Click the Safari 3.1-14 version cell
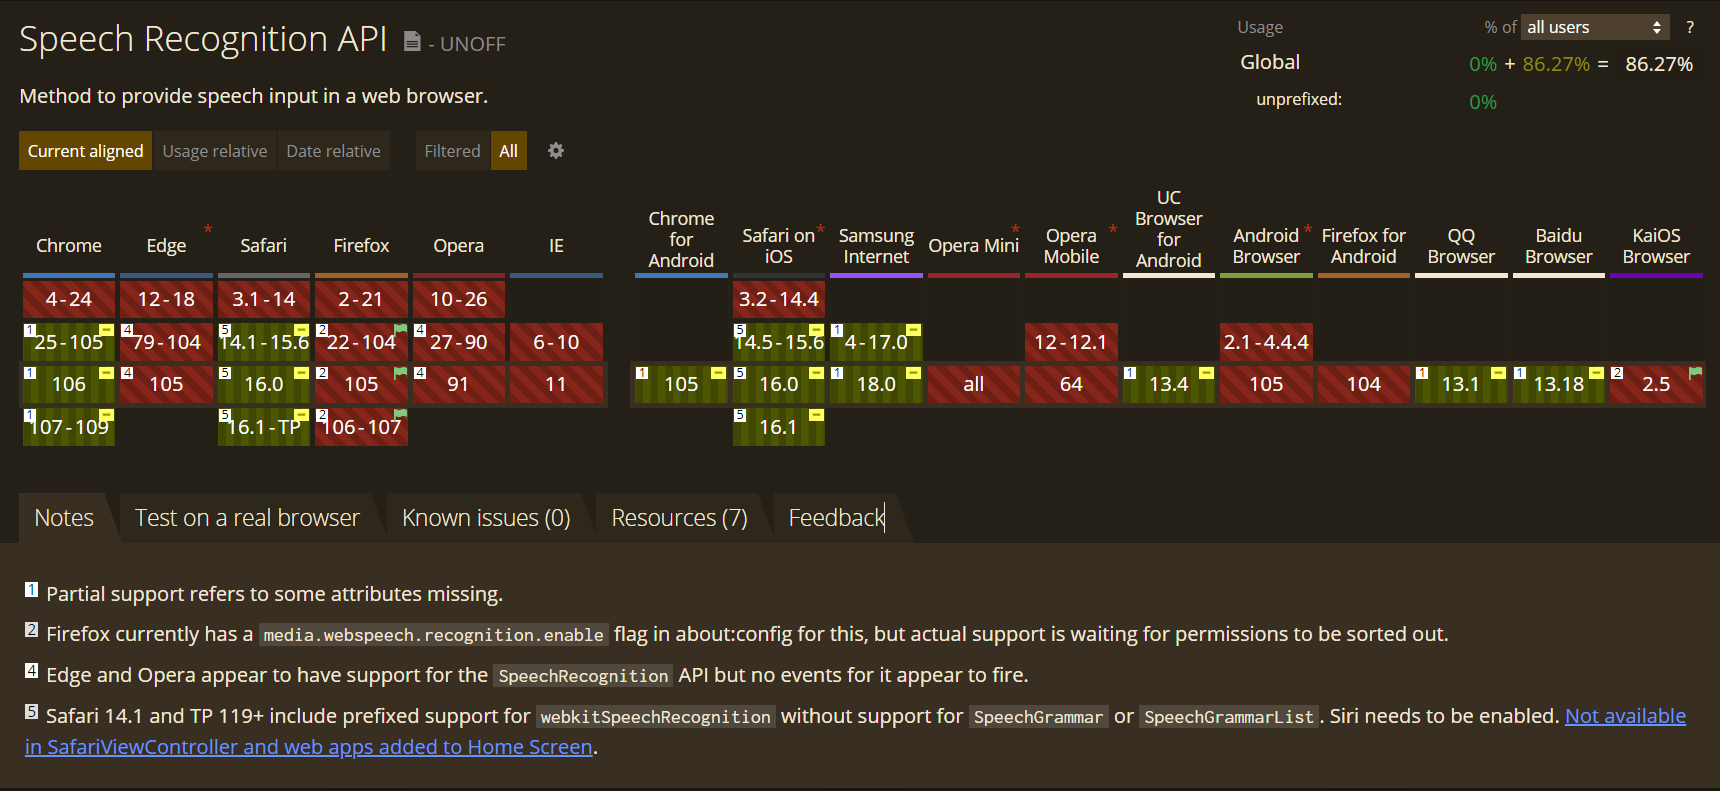Screen dimensions: 1720x791 point(264,299)
